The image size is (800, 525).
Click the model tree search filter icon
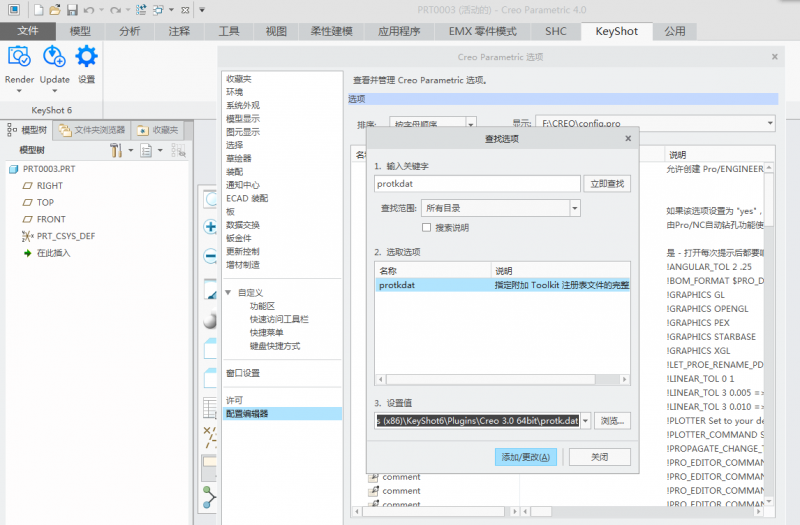tap(178, 150)
